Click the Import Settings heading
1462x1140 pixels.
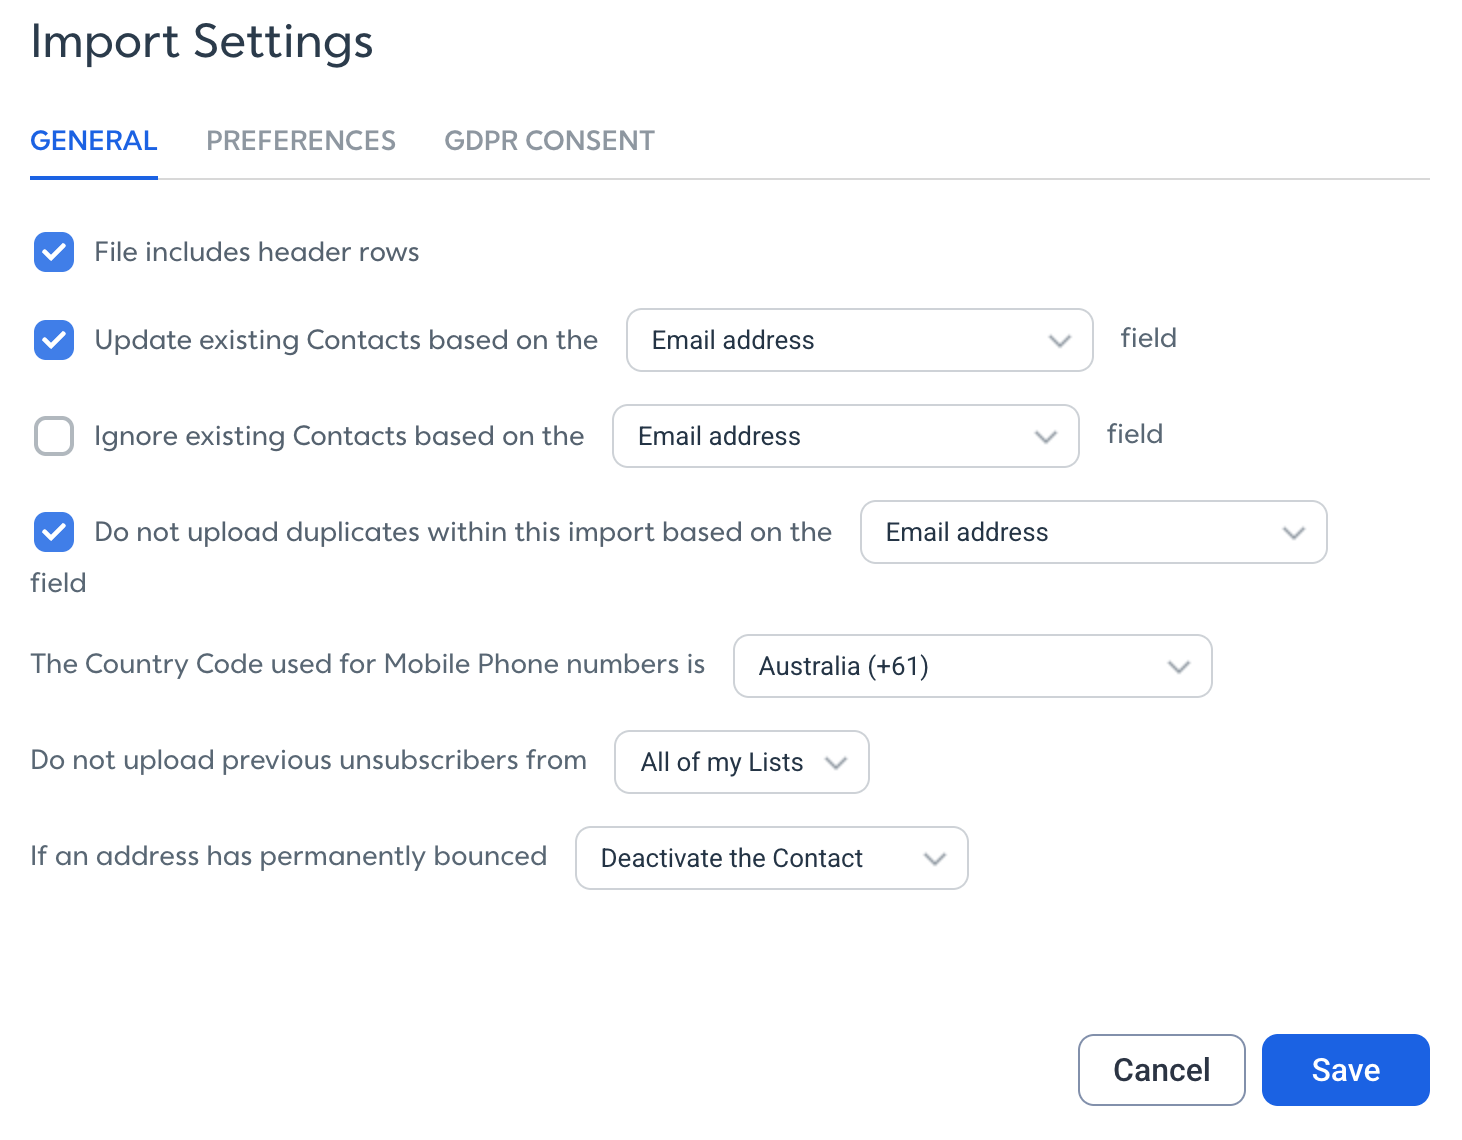pyautogui.click(x=202, y=42)
